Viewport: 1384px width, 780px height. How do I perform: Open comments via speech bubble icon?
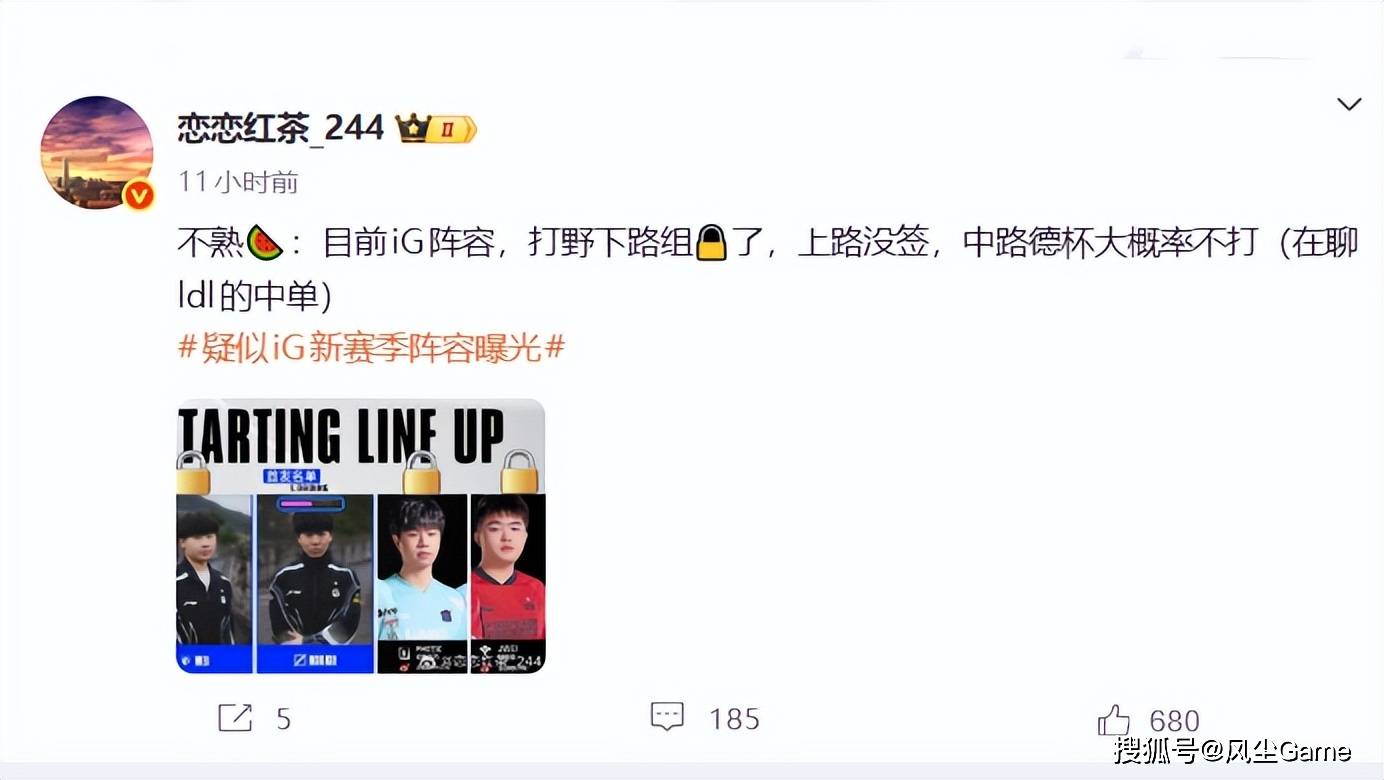click(x=667, y=717)
